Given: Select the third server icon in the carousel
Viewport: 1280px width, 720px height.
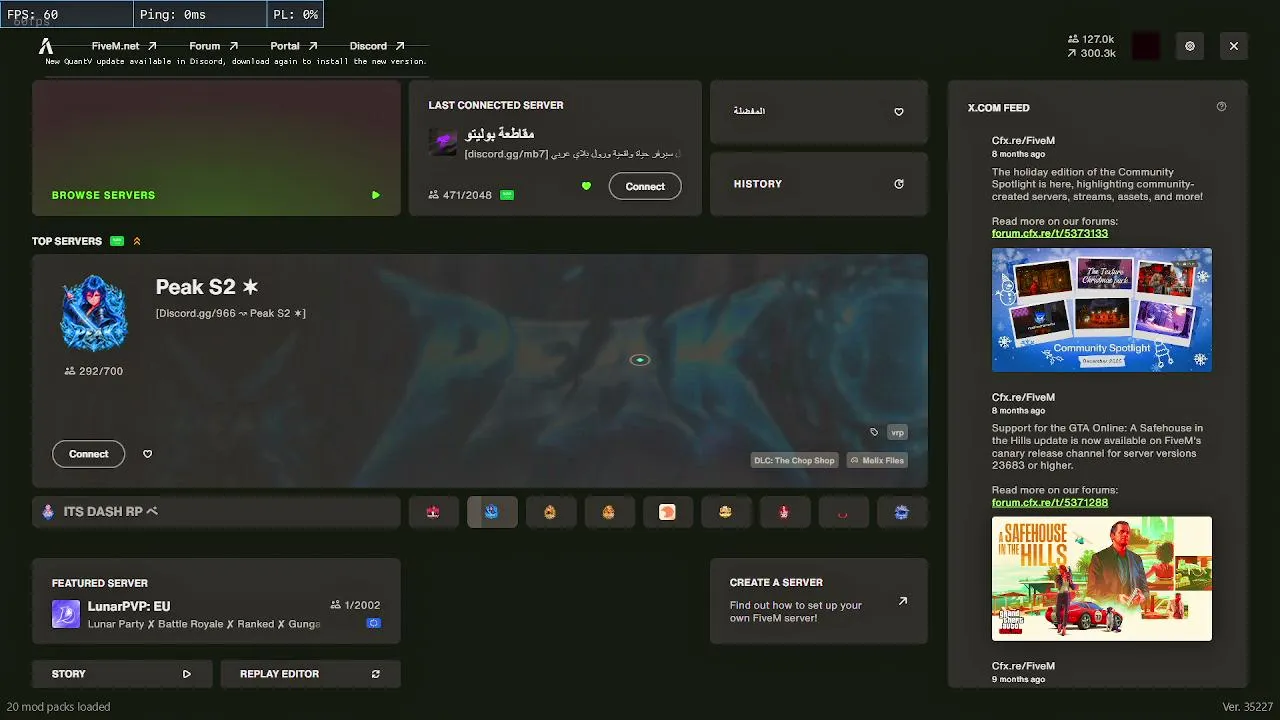Looking at the screenshot, I should coord(550,512).
